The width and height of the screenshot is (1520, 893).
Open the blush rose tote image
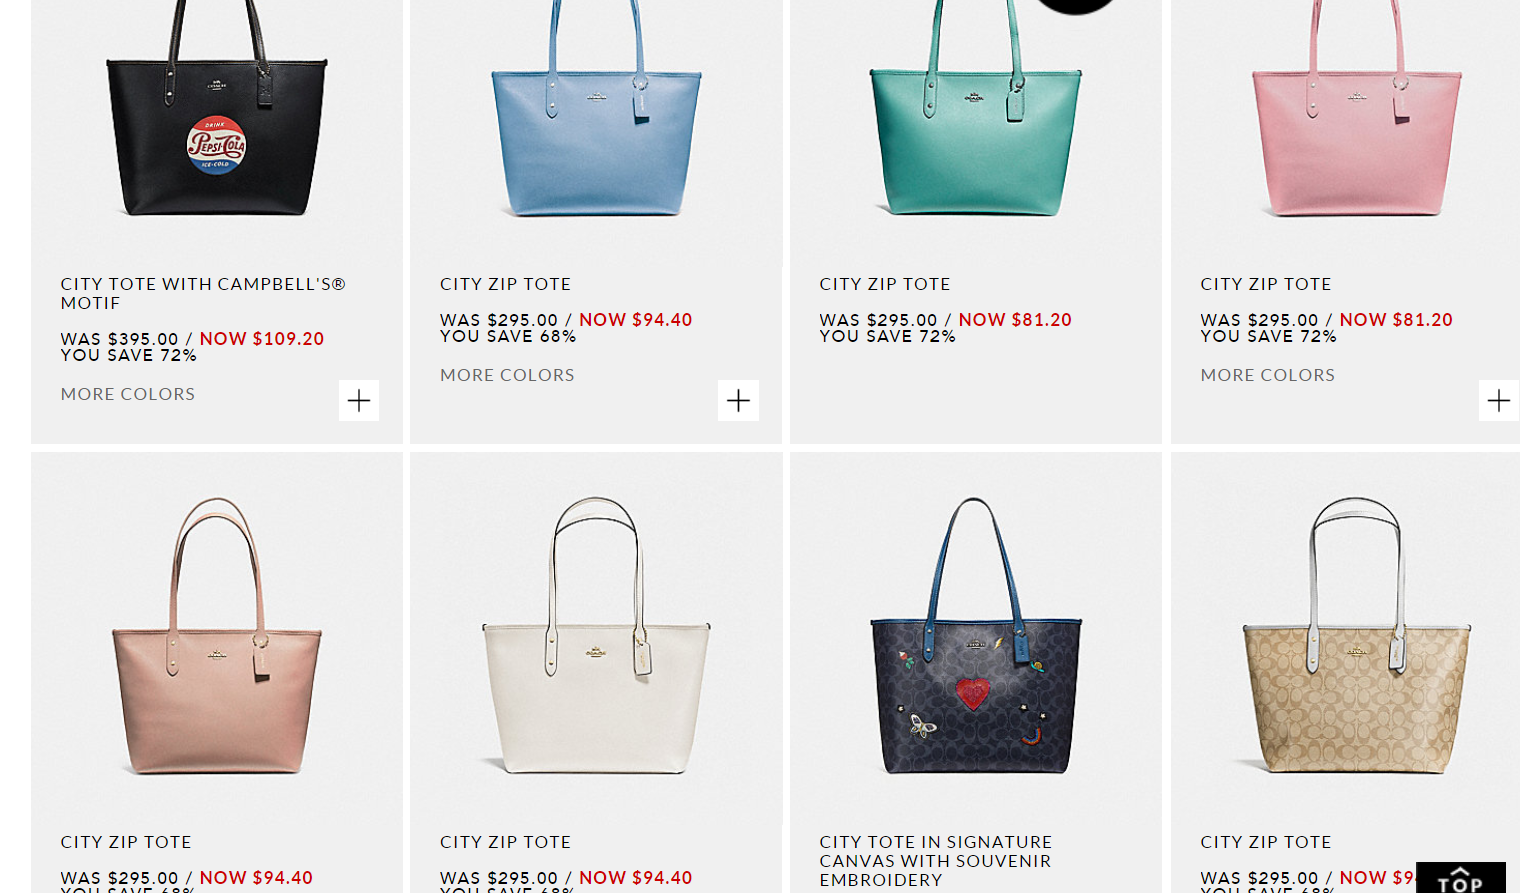tap(217, 636)
